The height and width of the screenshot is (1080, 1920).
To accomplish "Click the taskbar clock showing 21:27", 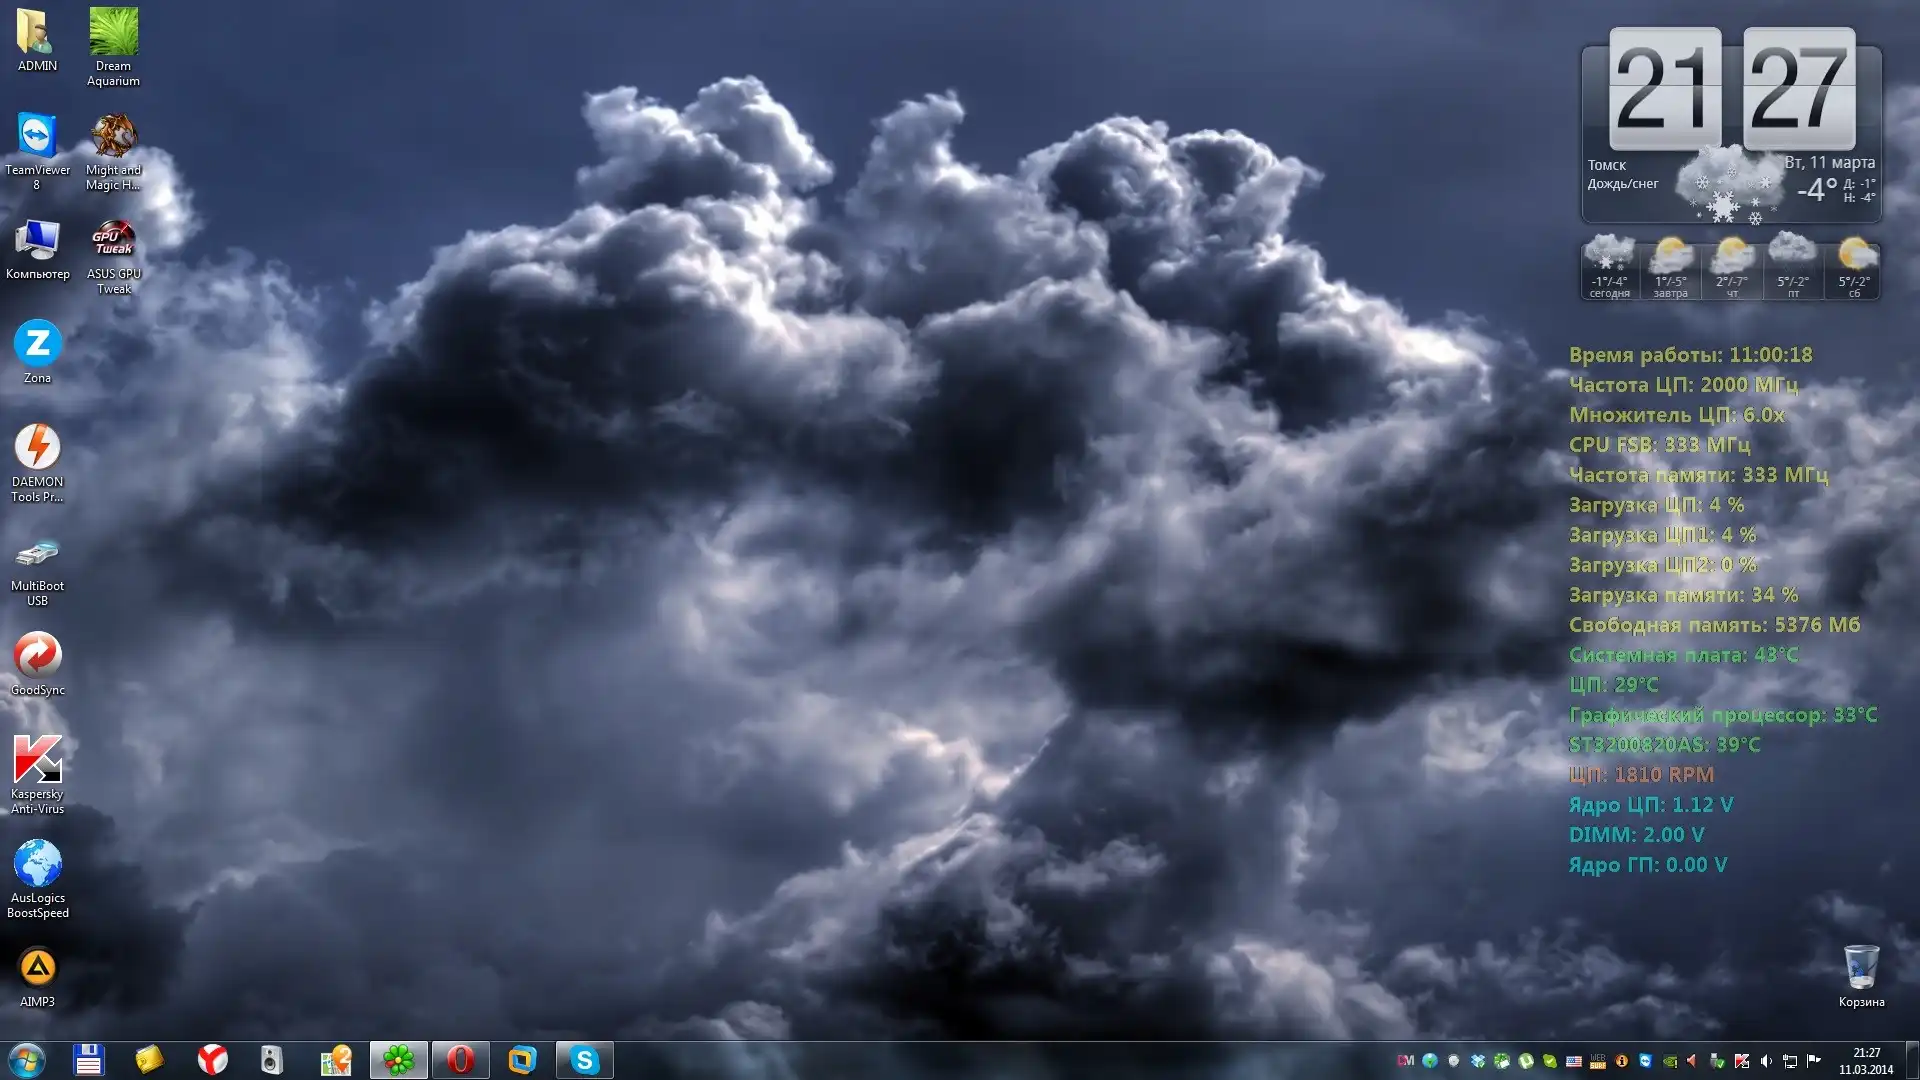I will point(1865,1060).
